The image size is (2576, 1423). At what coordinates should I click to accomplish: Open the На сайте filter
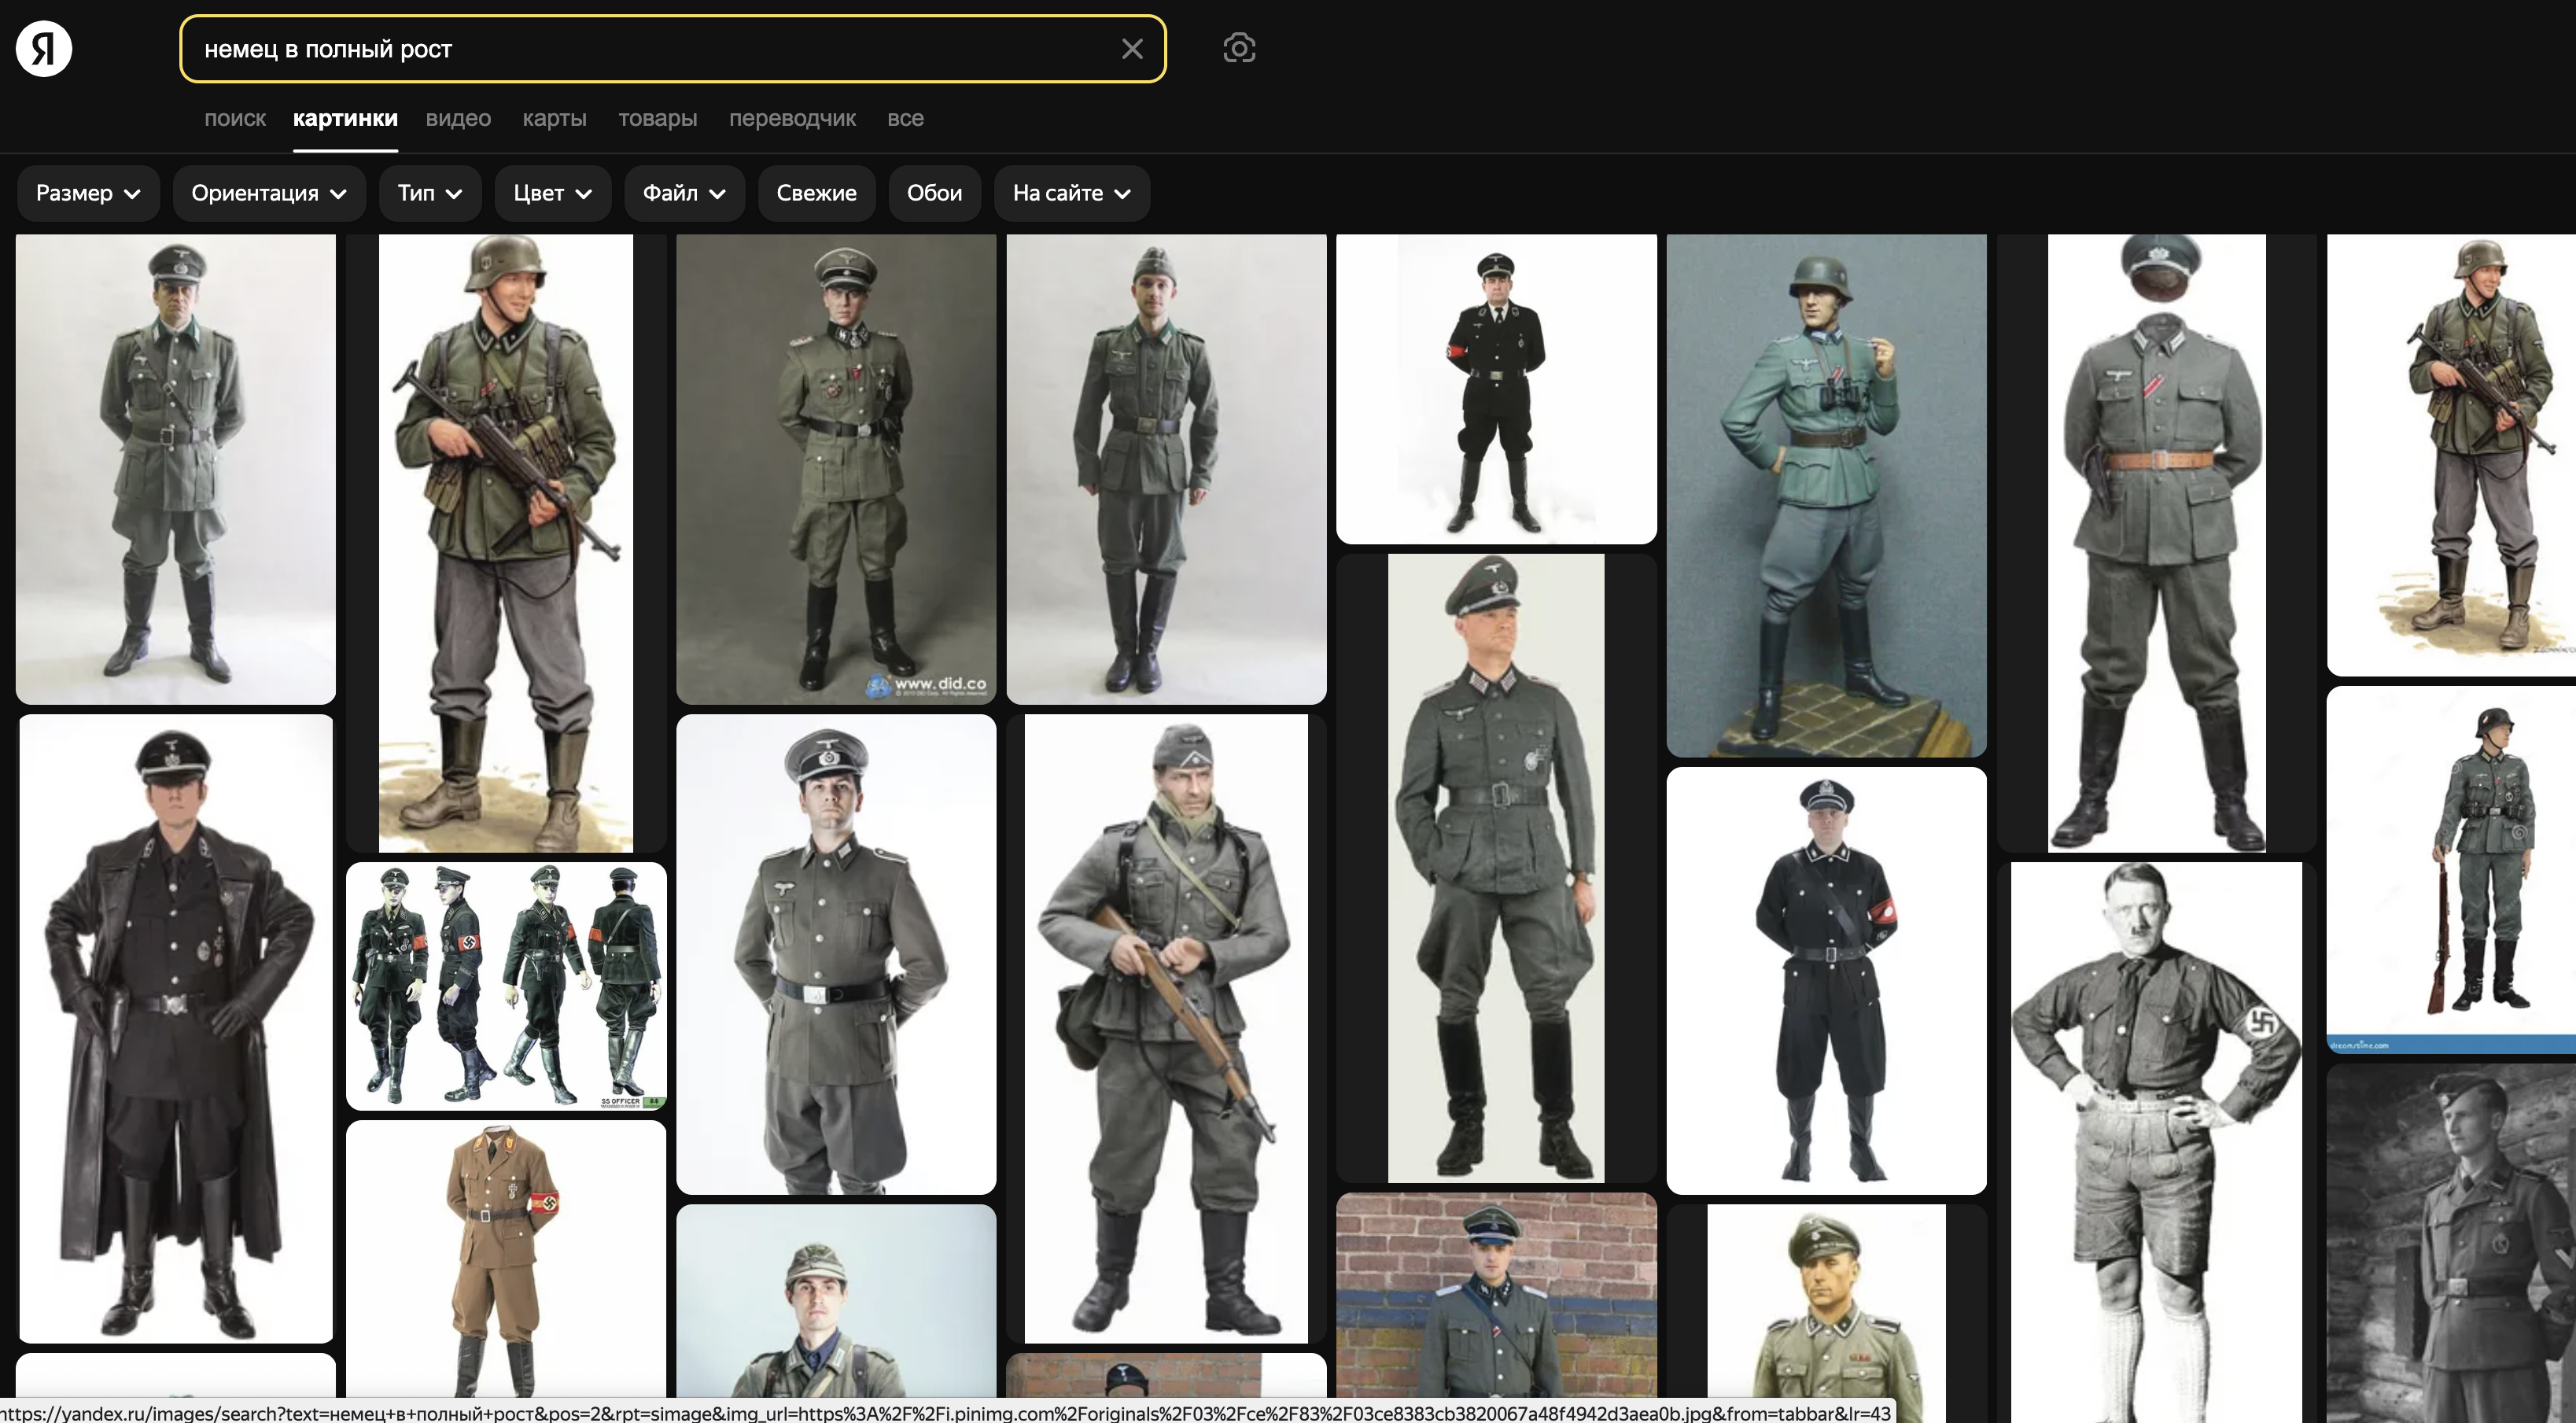[1071, 193]
